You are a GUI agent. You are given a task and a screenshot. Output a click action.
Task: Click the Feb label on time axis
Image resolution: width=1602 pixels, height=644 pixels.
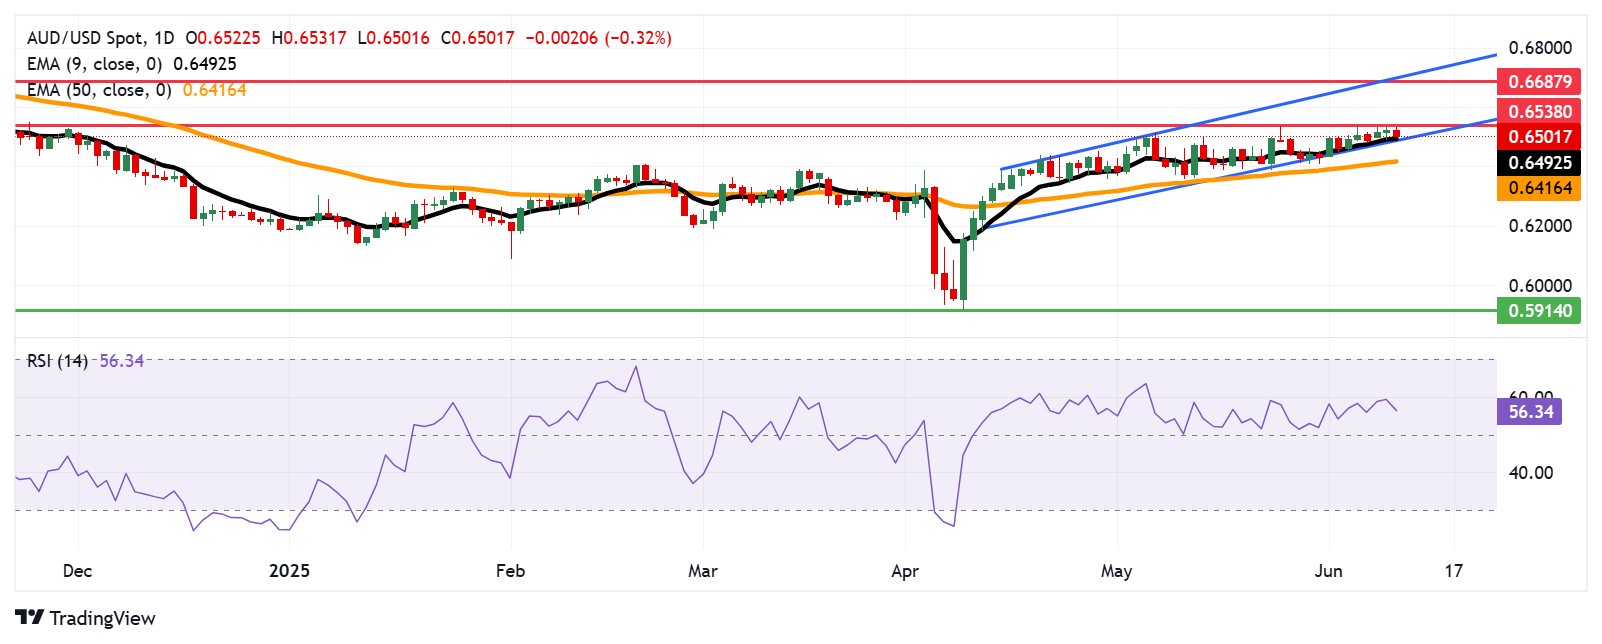click(x=510, y=571)
